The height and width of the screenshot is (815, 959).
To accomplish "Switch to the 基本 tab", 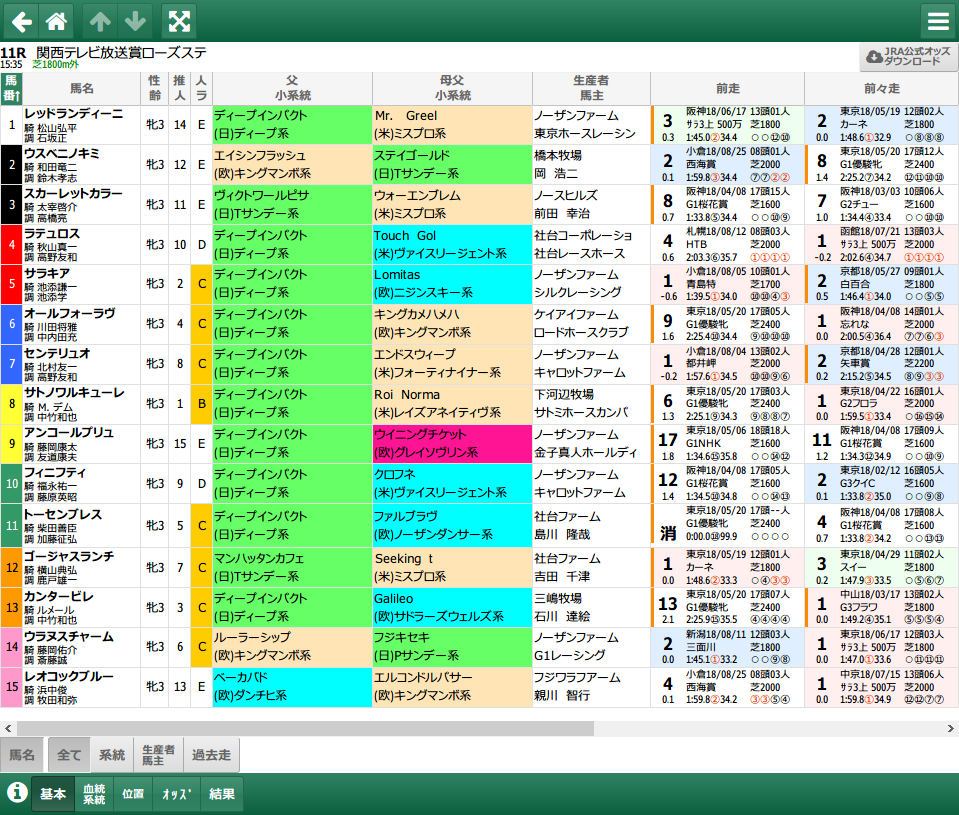I will click(x=53, y=794).
